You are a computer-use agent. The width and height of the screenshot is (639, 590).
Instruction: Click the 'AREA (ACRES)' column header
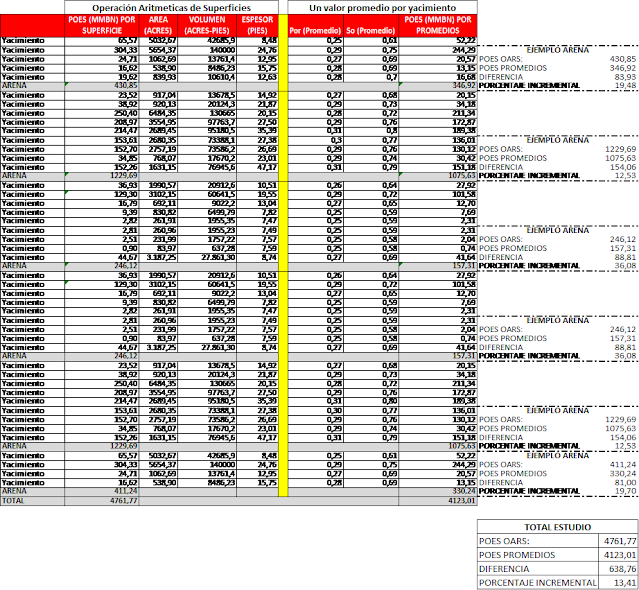[x=158, y=25]
